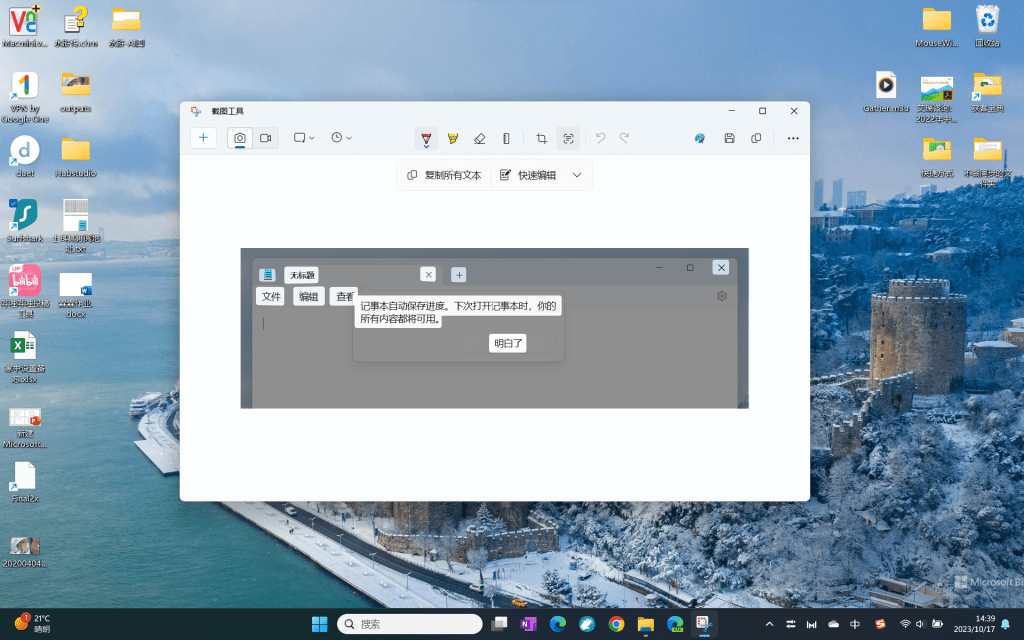Image resolution: width=1024 pixels, height=640 pixels.
Task: Start a new snip with the plus button
Action: pyautogui.click(x=203, y=138)
